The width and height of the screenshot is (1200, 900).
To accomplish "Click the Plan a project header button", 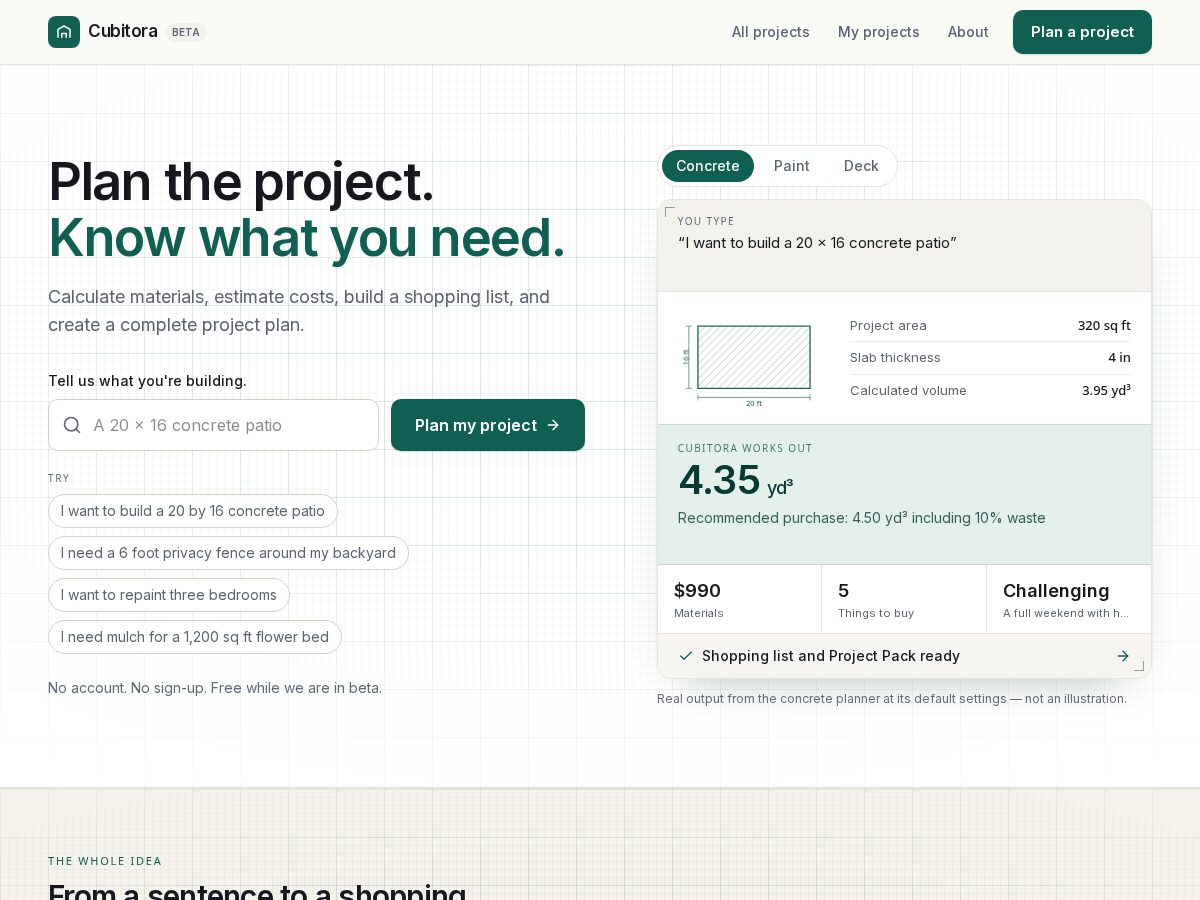I will [x=1082, y=32].
